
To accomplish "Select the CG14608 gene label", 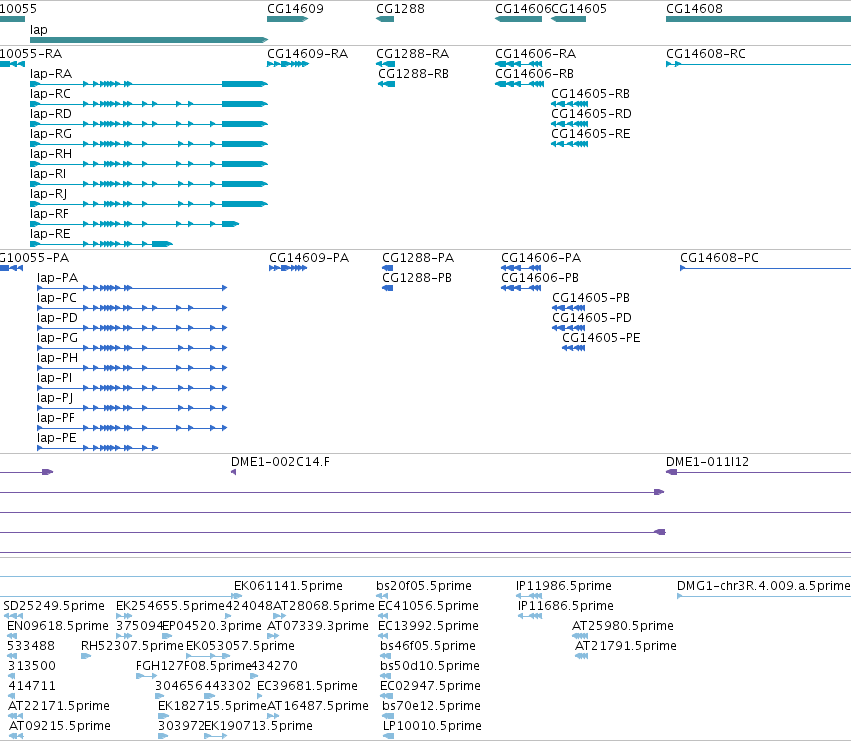I will click(x=694, y=9).
